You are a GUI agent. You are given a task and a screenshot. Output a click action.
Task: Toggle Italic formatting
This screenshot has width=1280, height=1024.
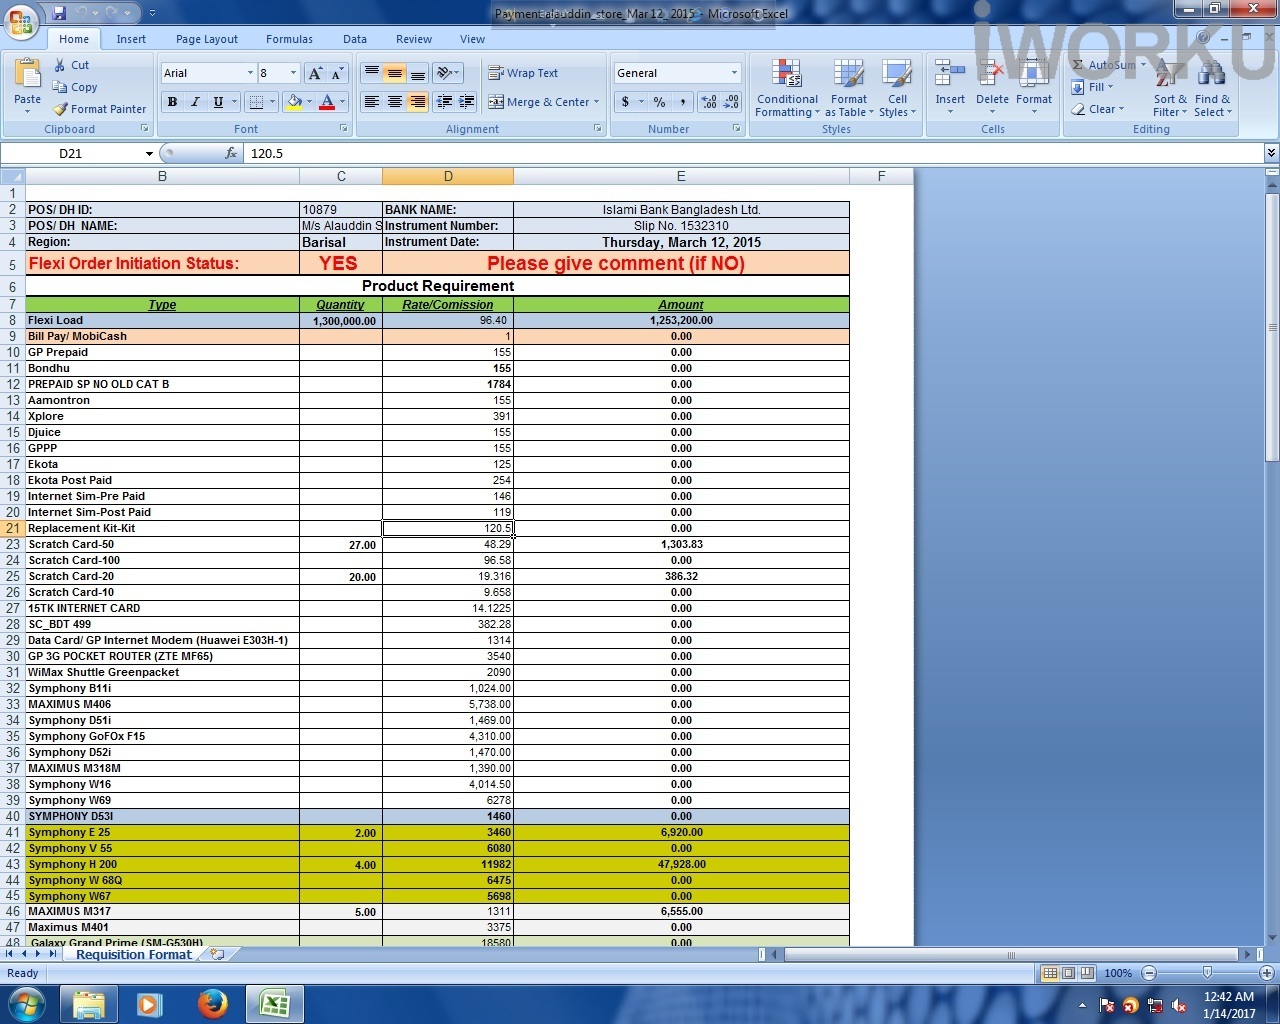(195, 102)
